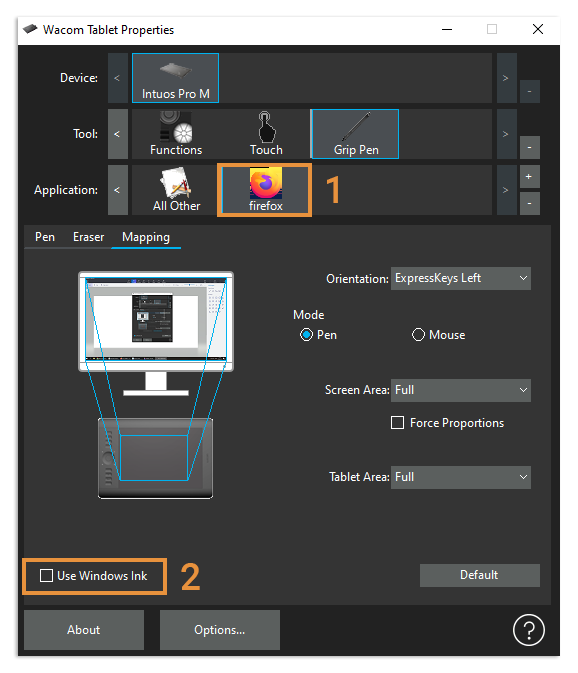Open the Screen Area dropdown
The width and height of the screenshot is (578, 673).
(x=460, y=390)
